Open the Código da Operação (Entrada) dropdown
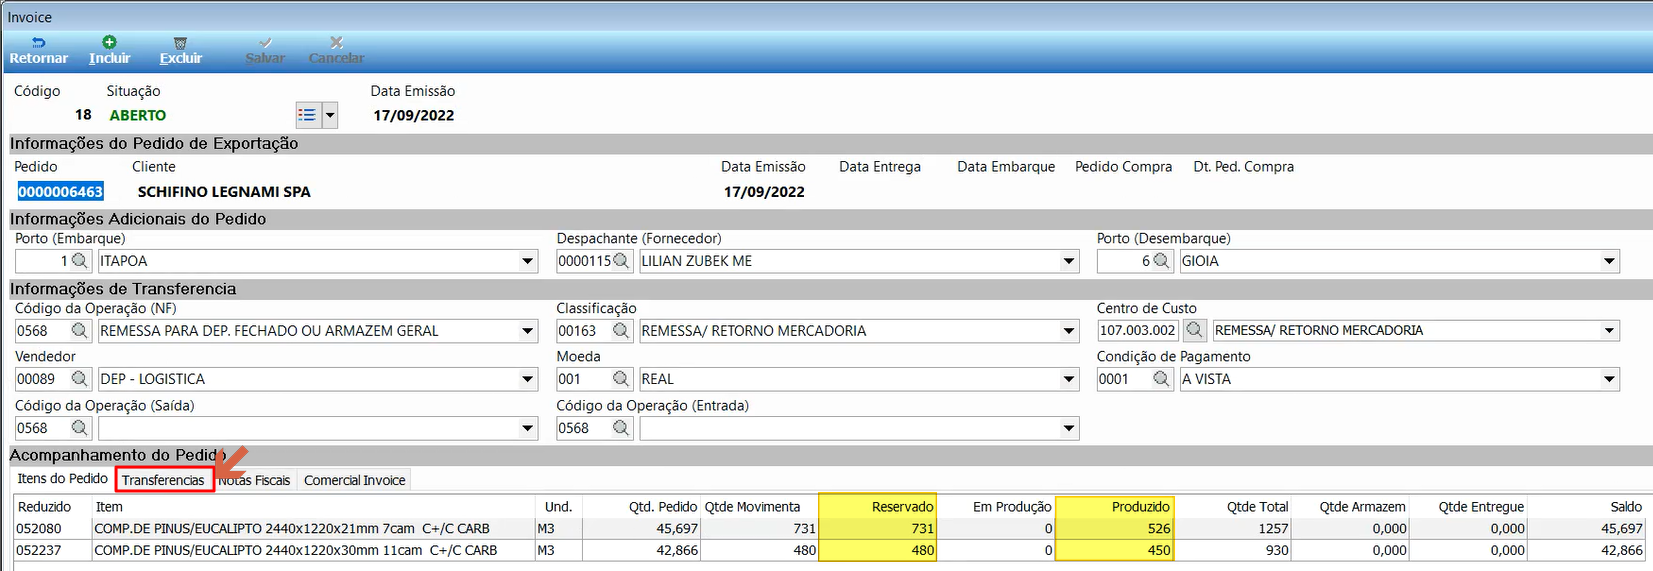 [x=1069, y=428]
